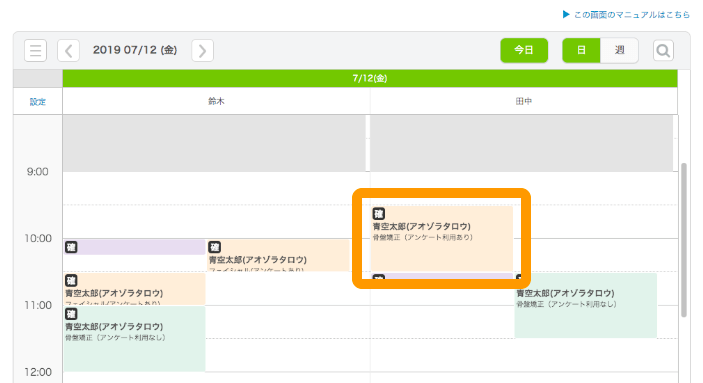Go to previous day with left chevron
This screenshot has width=703, height=383.
point(69,50)
